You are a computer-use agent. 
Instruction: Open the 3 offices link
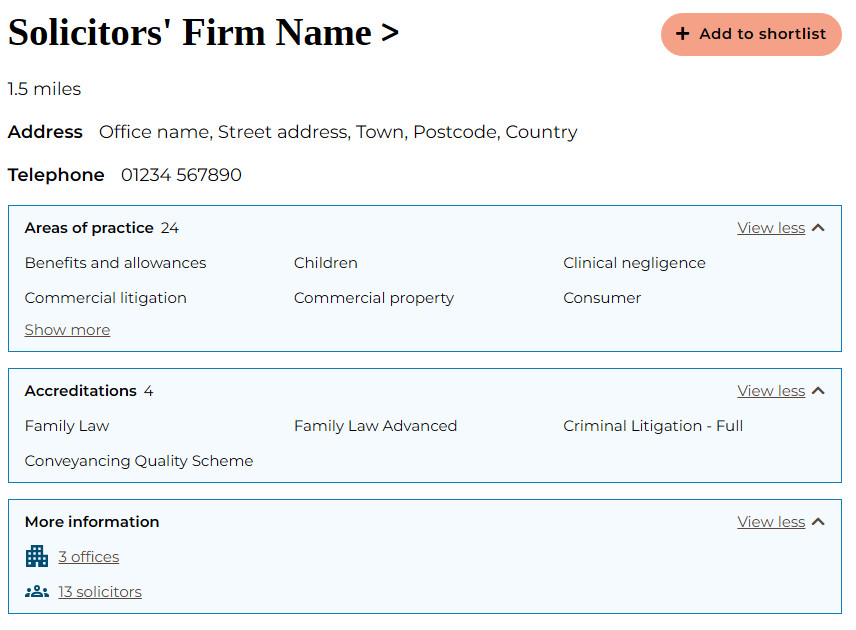(88, 556)
